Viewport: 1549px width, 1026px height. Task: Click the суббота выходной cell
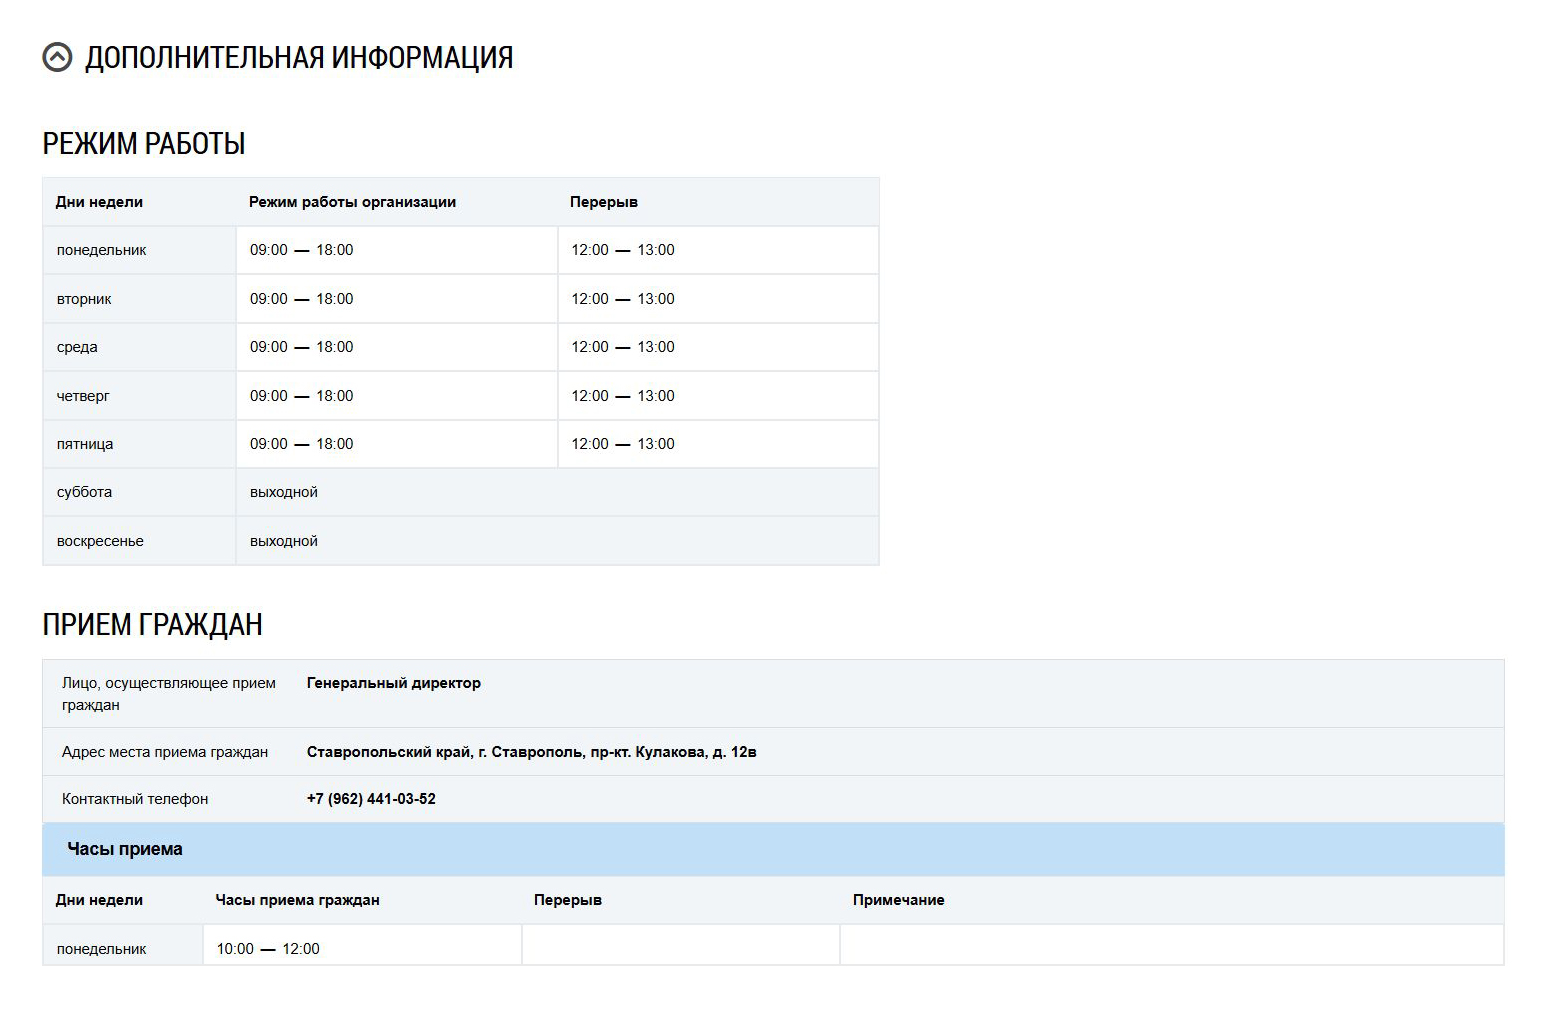coord(283,492)
